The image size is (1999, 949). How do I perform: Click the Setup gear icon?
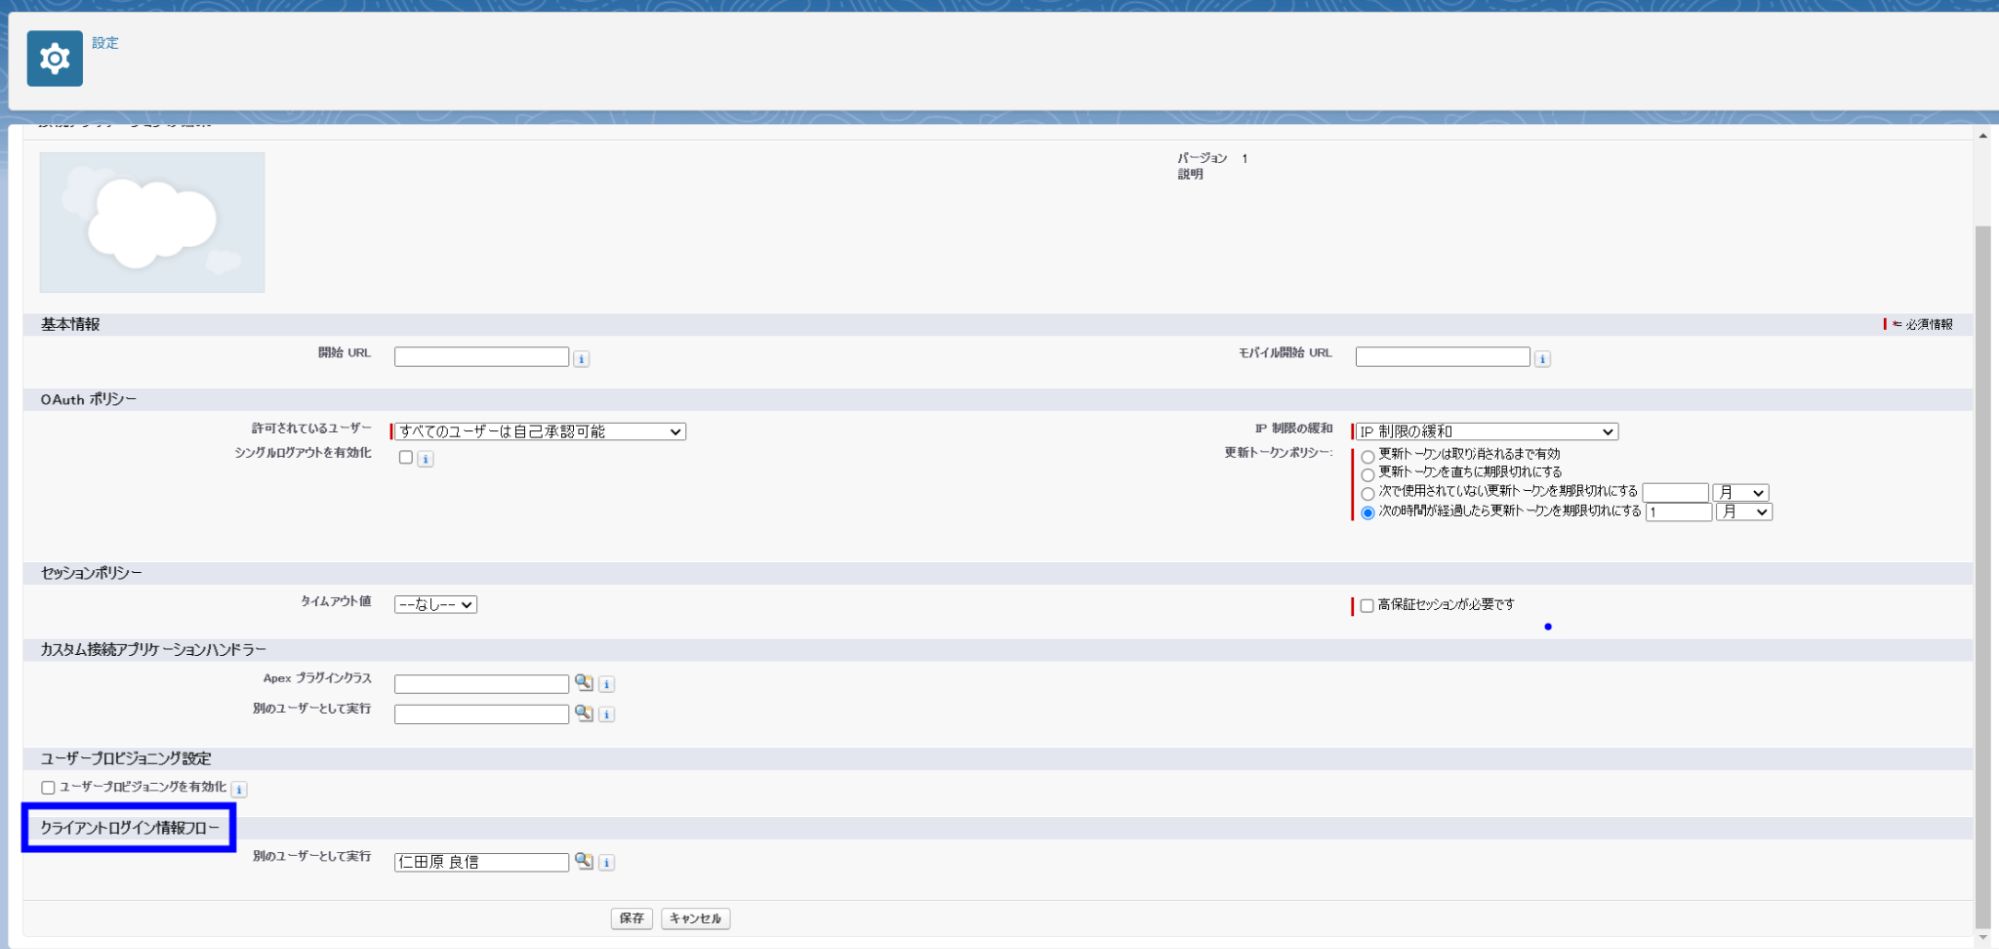point(55,59)
